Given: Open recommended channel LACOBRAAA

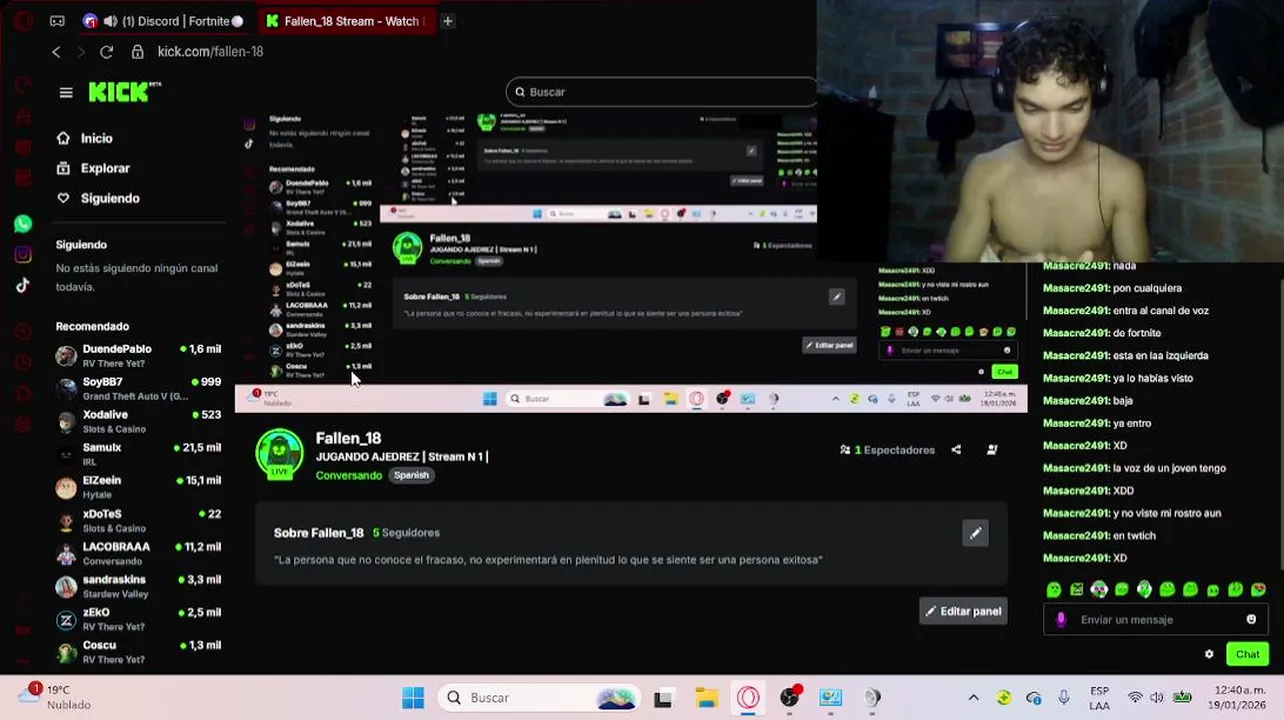Looking at the screenshot, I should coord(139,554).
